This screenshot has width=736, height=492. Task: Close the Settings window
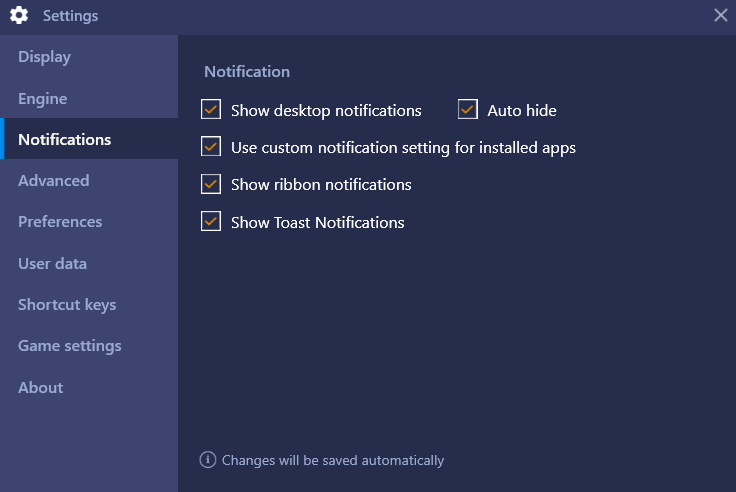[x=721, y=15]
